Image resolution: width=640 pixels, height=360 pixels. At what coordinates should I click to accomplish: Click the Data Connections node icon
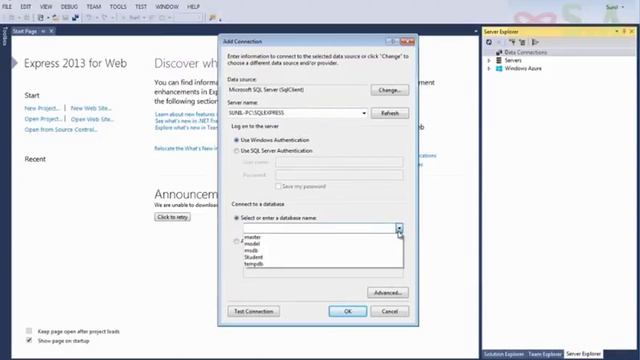pyautogui.click(x=499, y=52)
